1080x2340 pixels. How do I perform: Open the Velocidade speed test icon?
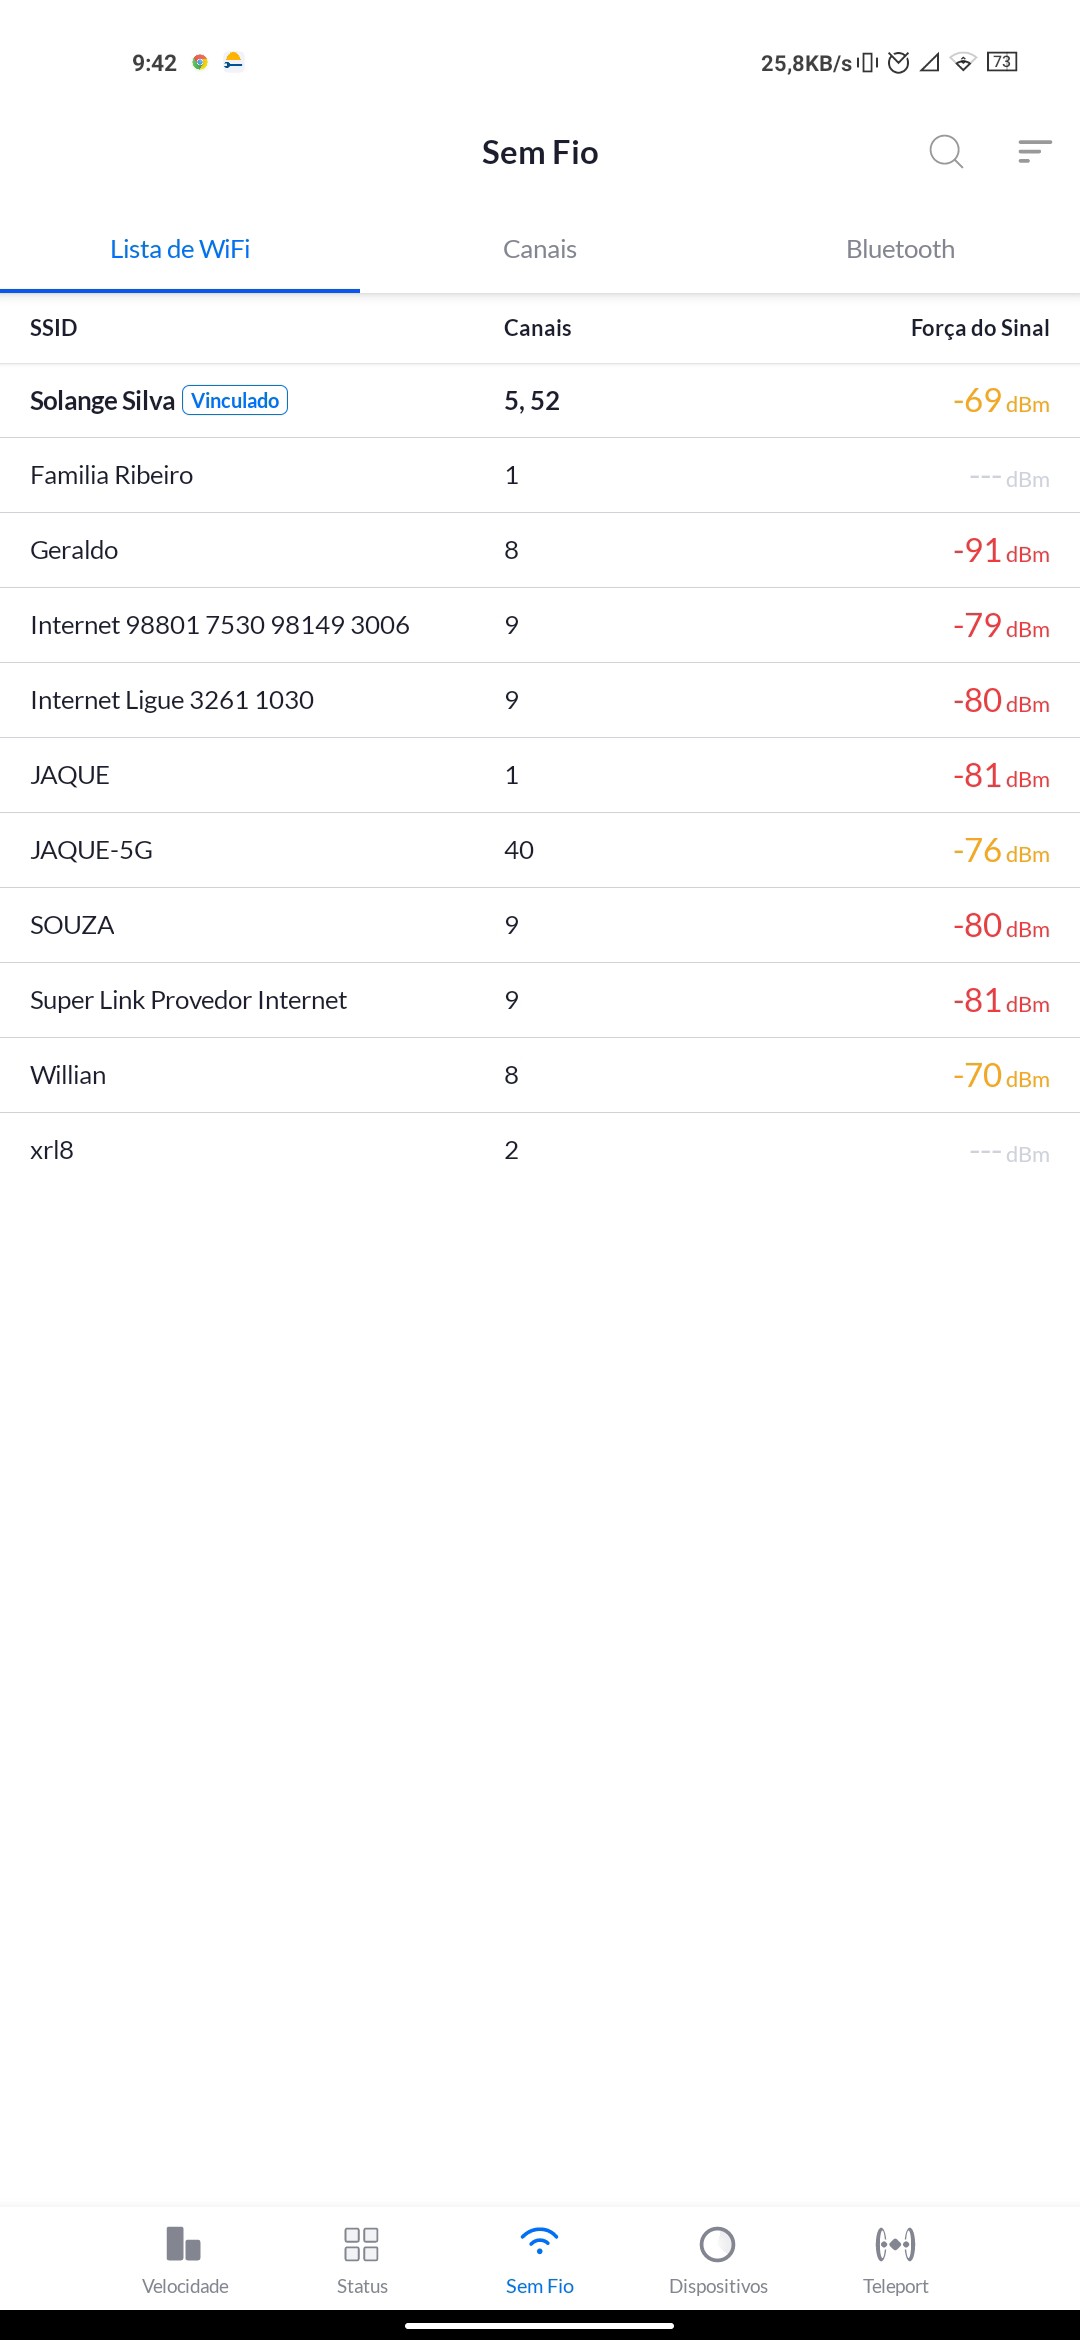[185, 2244]
